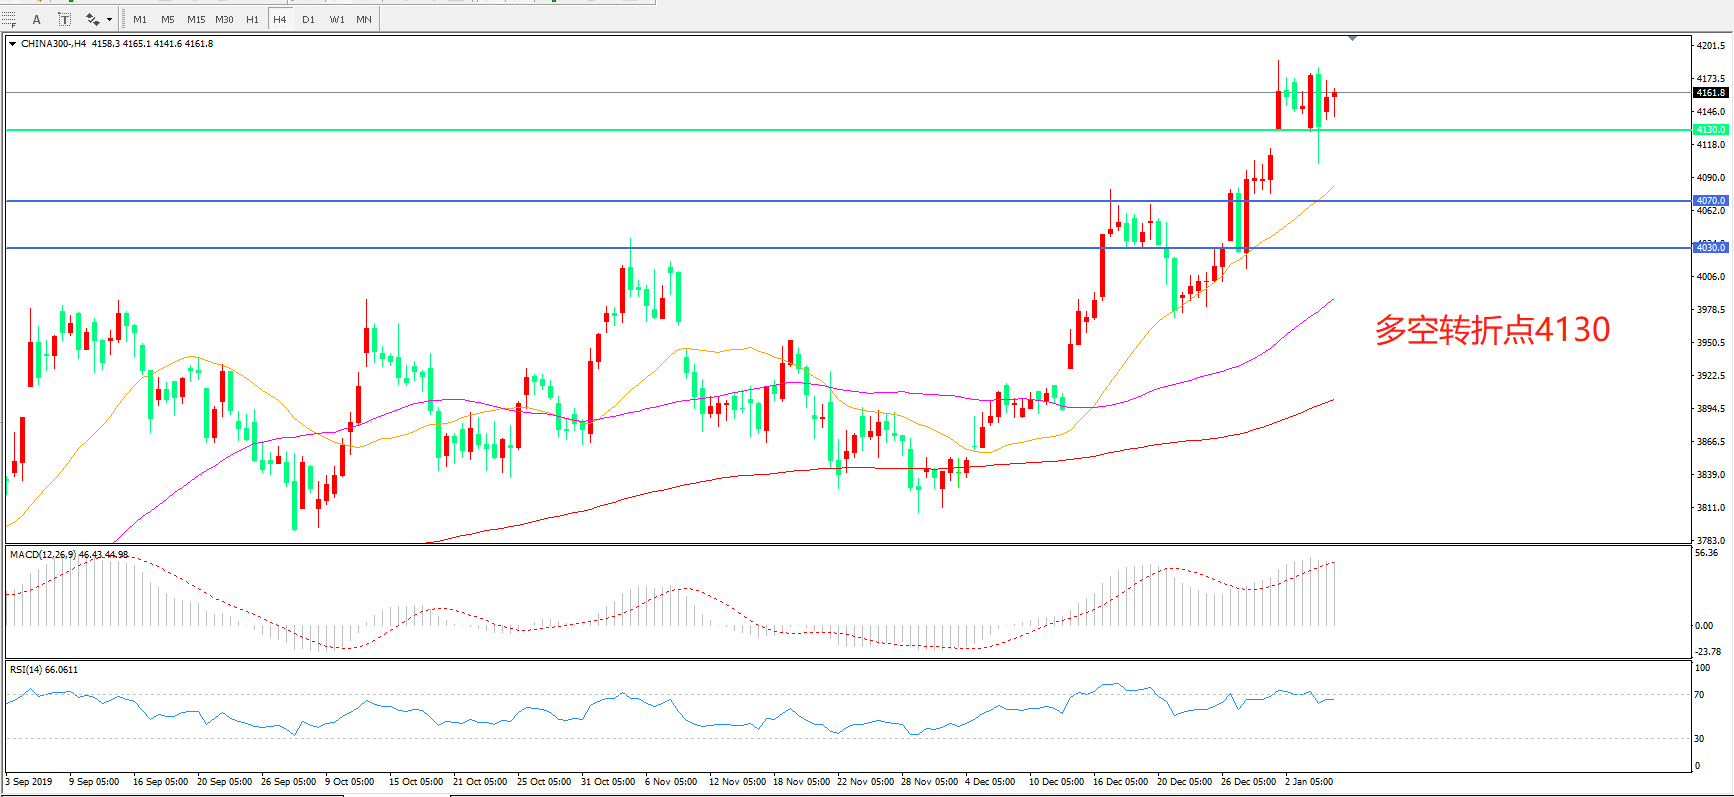Click the chart shift marker triangle

1352,38
